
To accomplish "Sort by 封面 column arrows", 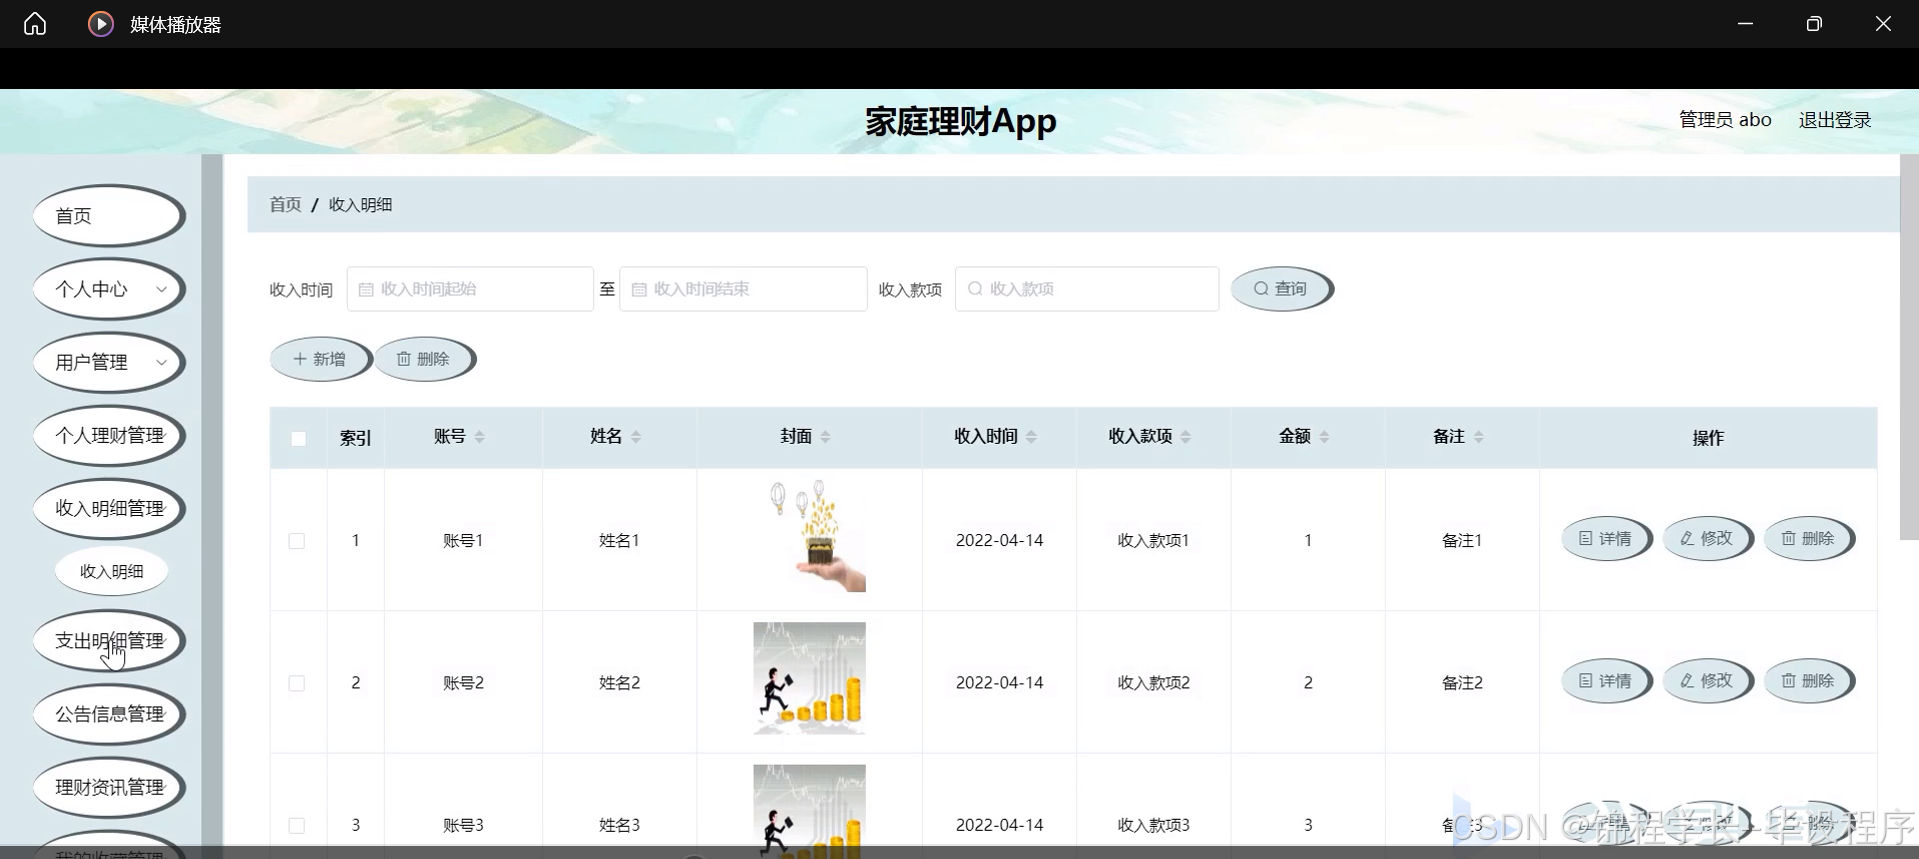I will click(x=826, y=437).
